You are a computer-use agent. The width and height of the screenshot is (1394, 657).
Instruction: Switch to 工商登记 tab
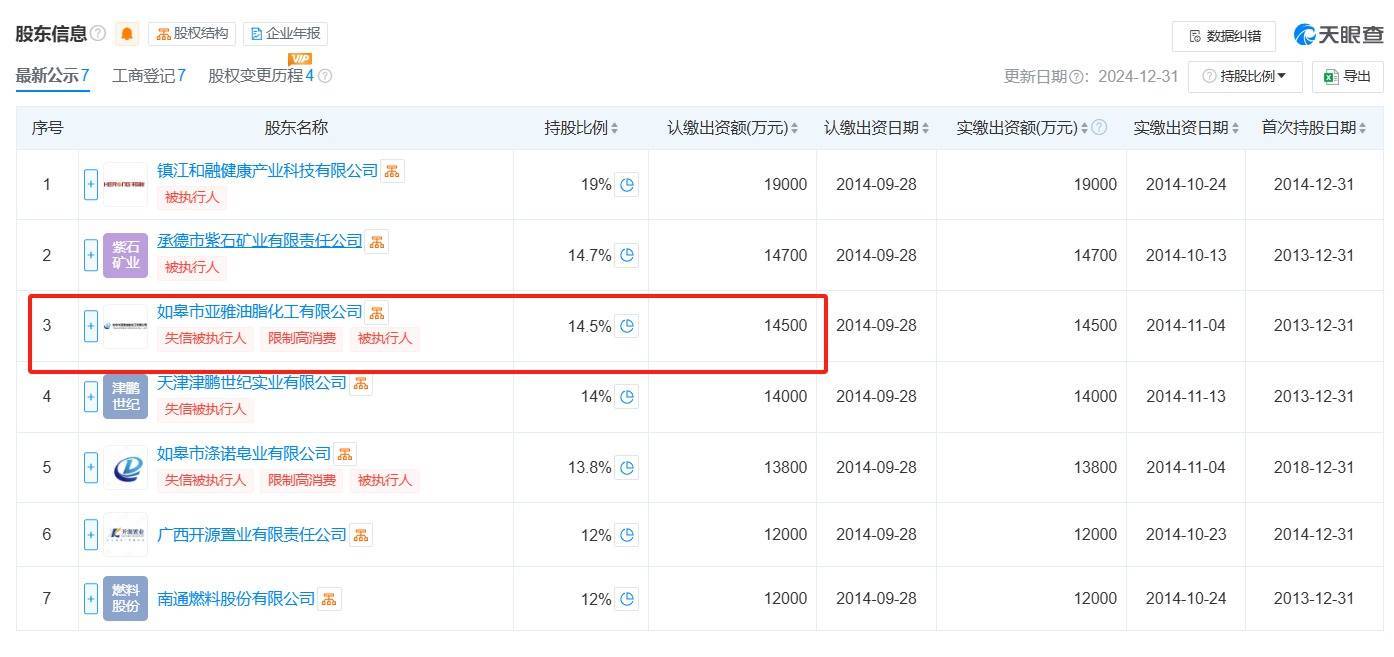click(x=149, y=76)
